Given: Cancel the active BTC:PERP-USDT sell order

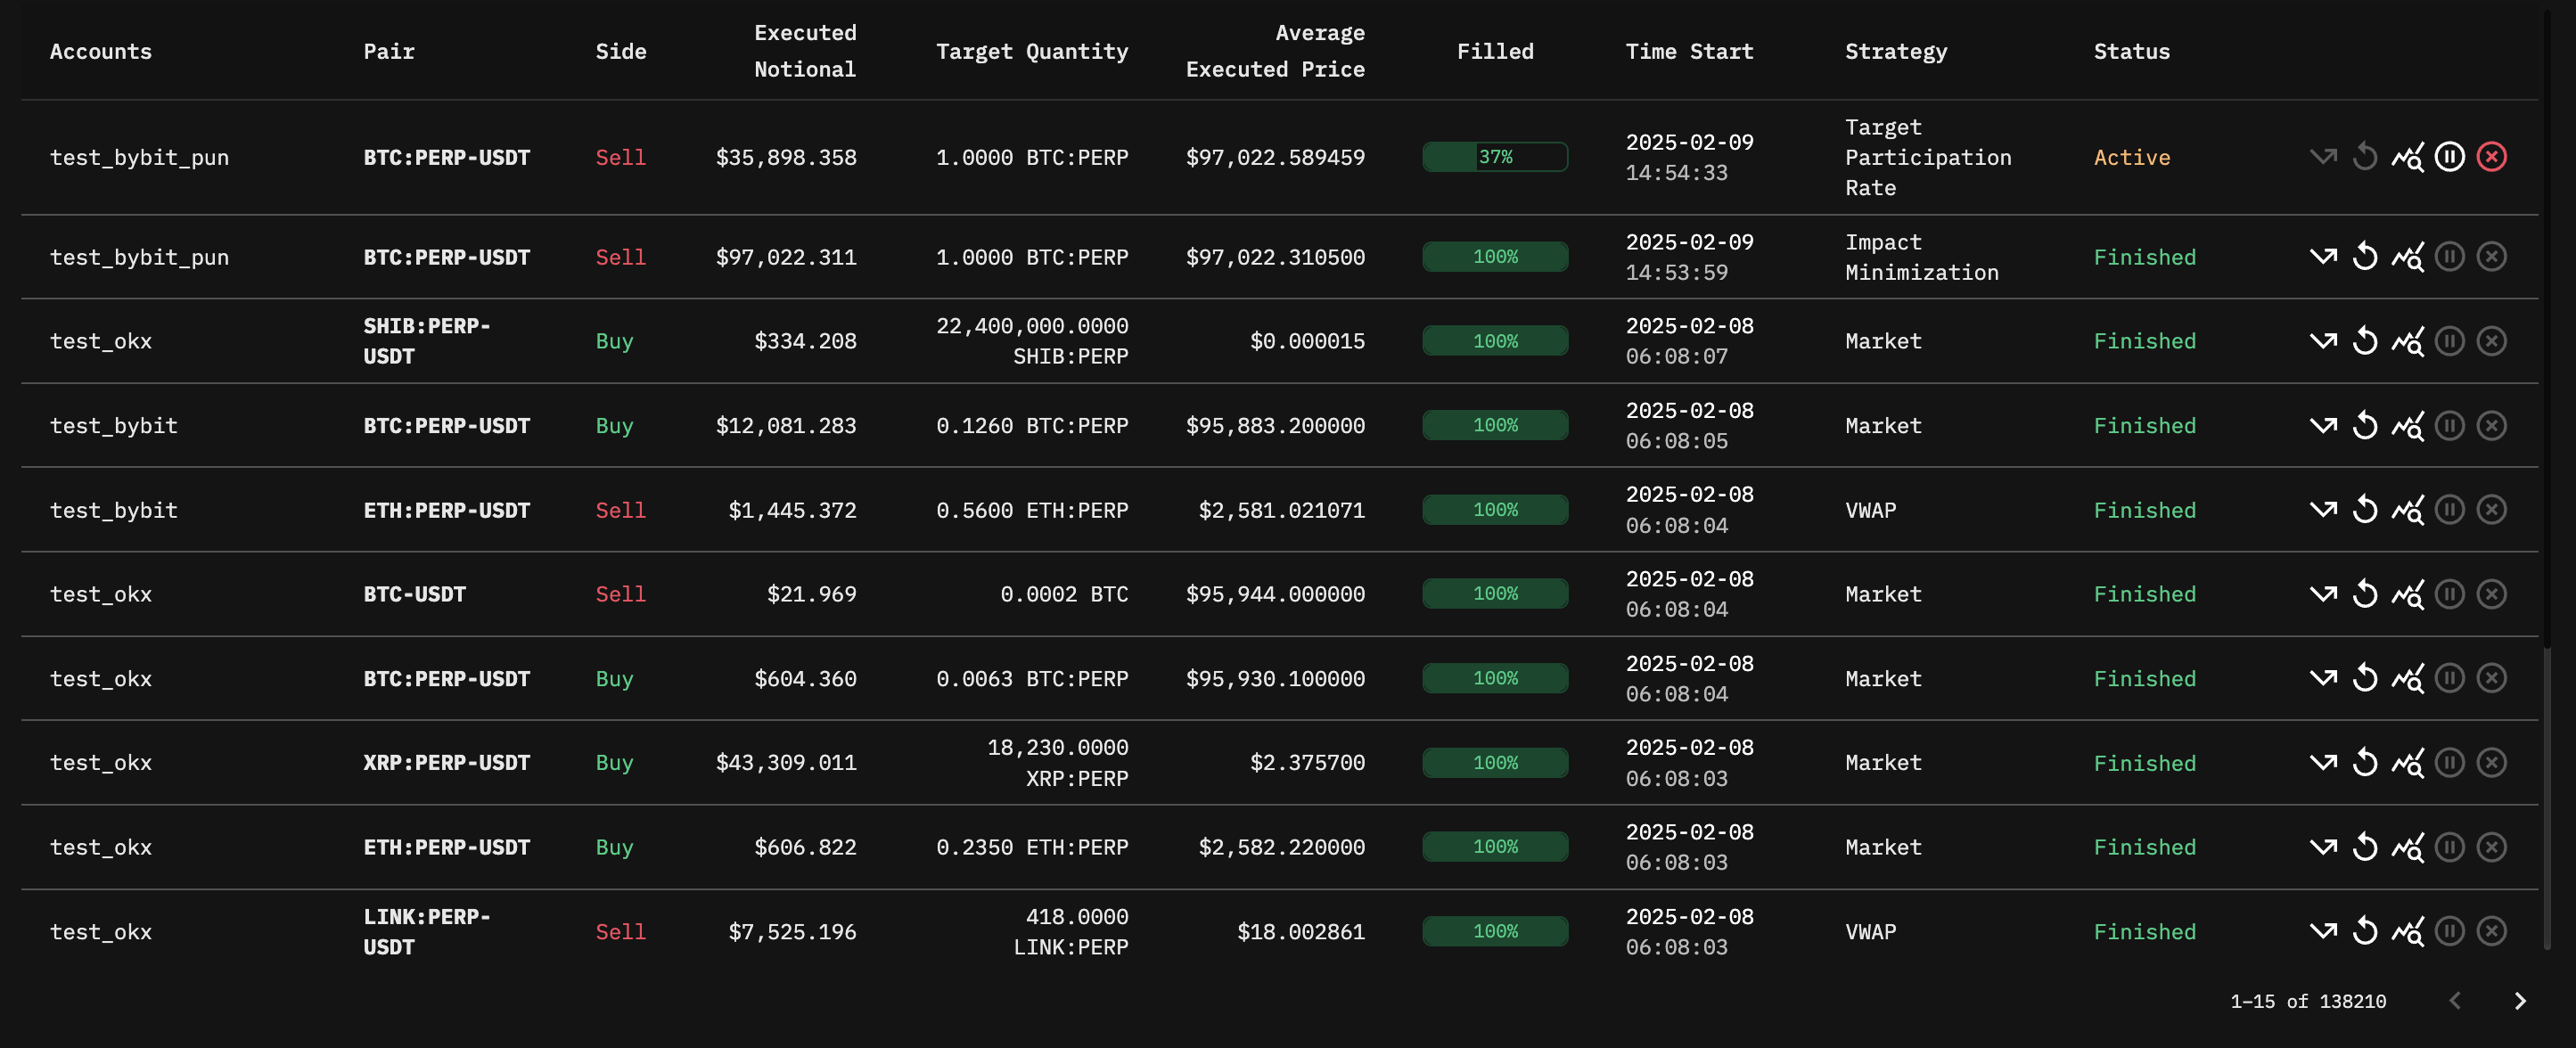Looking at the screenshot, I should coord(2491,157).
